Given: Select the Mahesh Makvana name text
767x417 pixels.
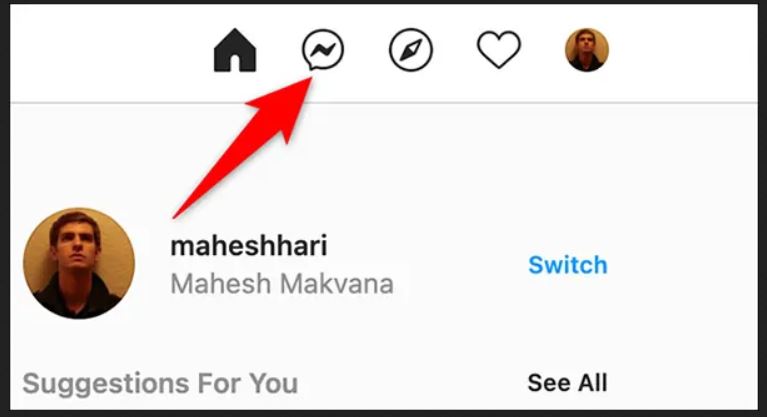Looking at the screenshot, I should click(x=282, y=284).
